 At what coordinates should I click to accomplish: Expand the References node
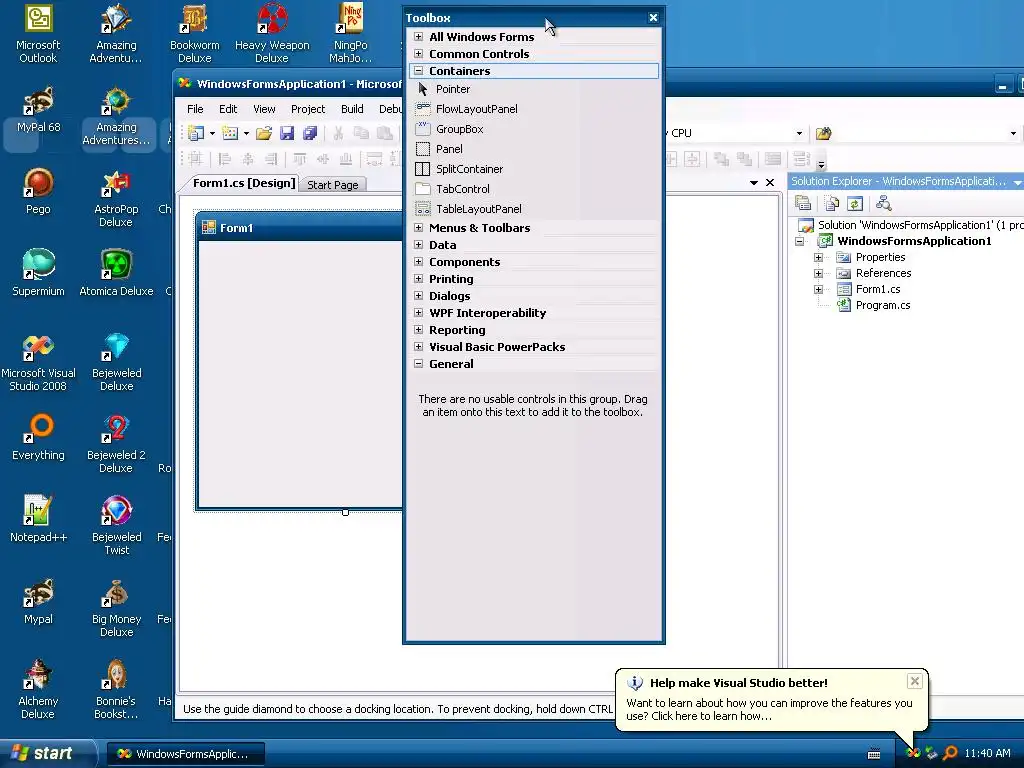818,274
